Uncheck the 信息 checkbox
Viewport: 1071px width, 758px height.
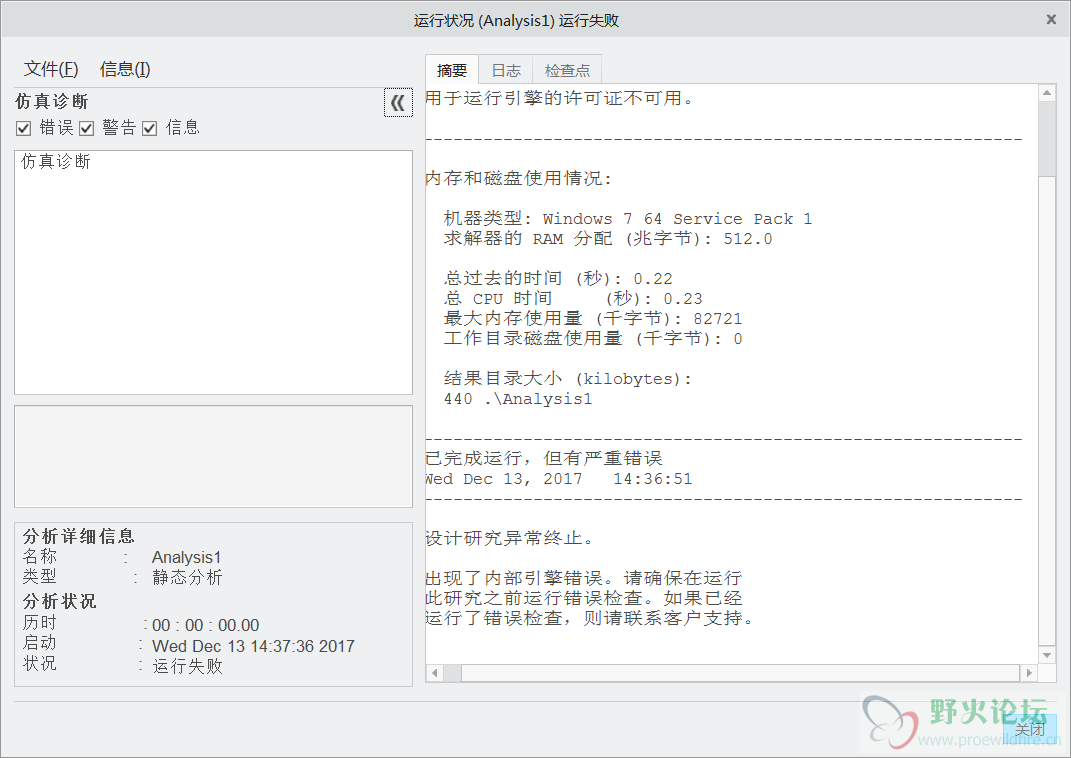150,128
